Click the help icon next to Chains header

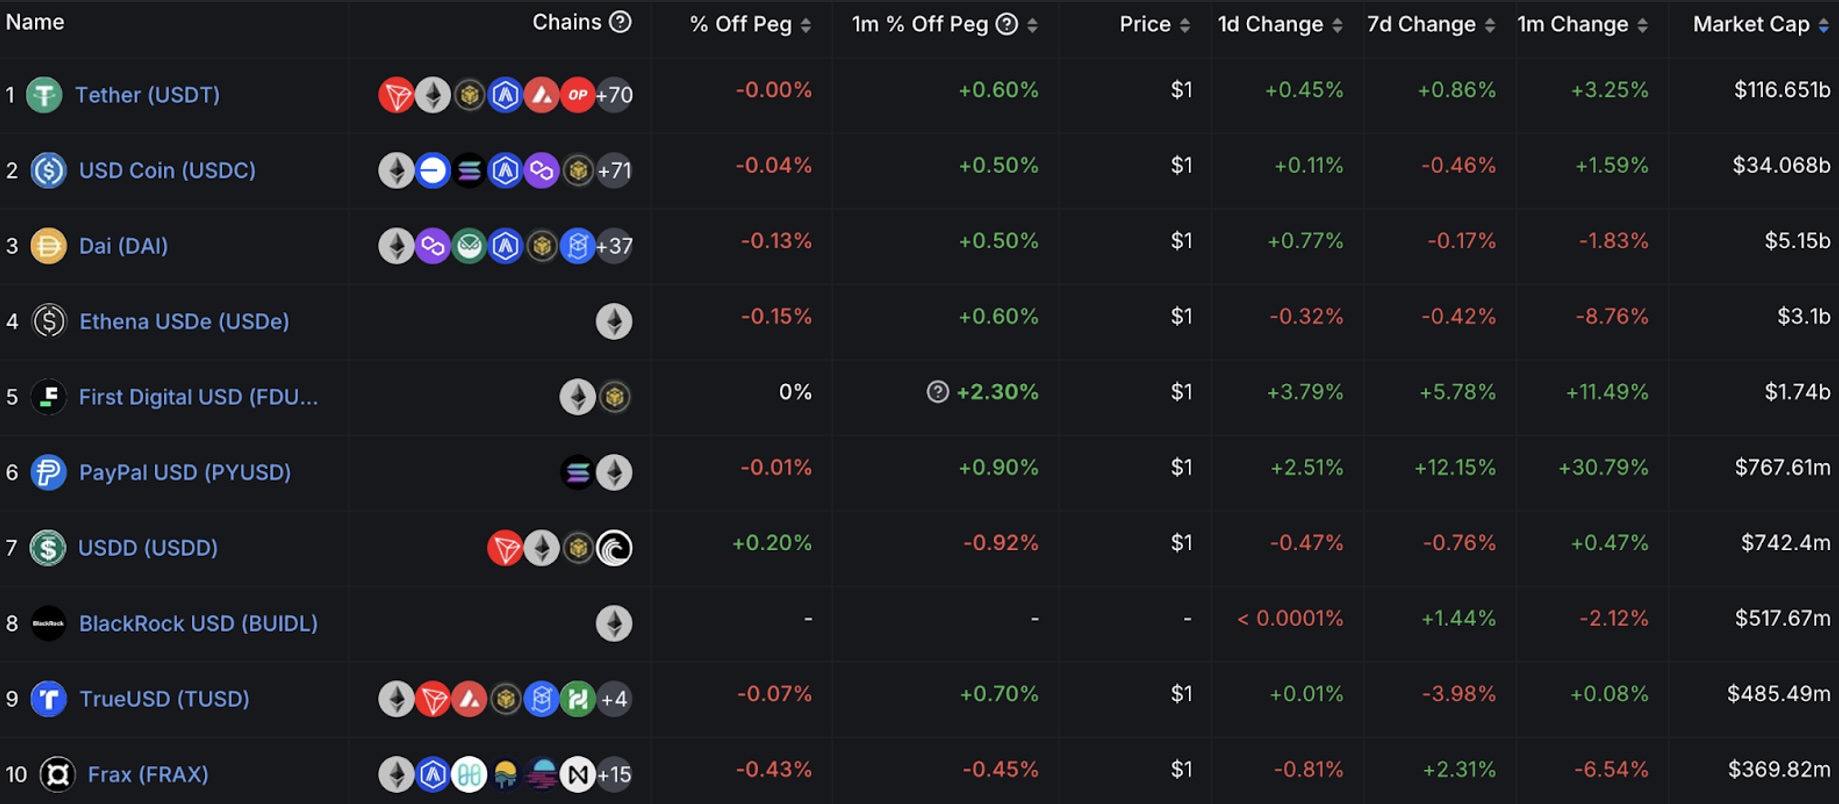[620, 21]
